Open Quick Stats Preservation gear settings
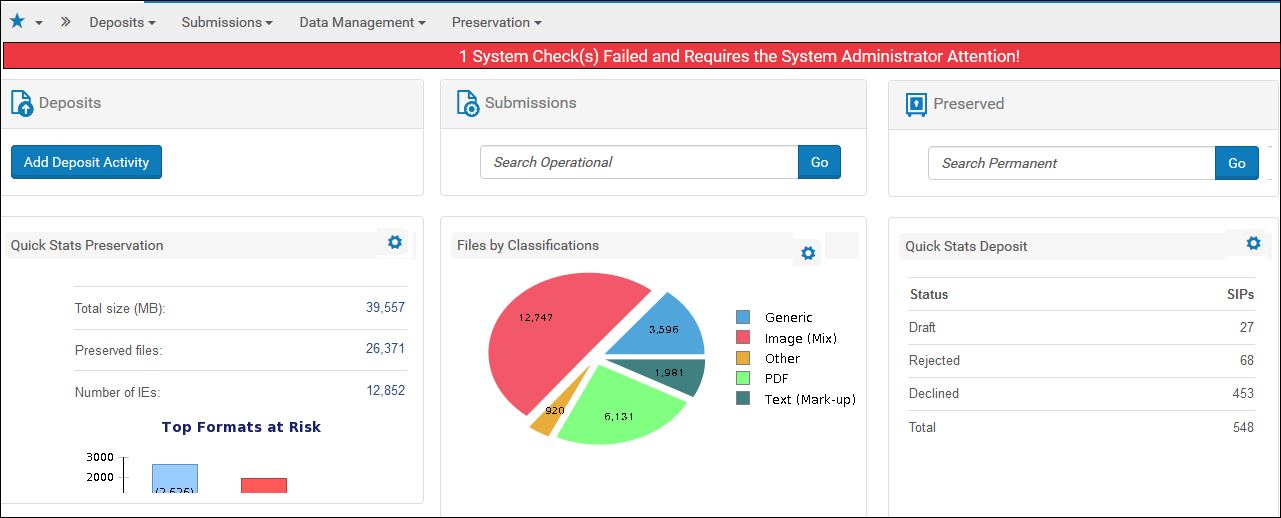Viewport: 1281px width, 518px height. point(395,242)
